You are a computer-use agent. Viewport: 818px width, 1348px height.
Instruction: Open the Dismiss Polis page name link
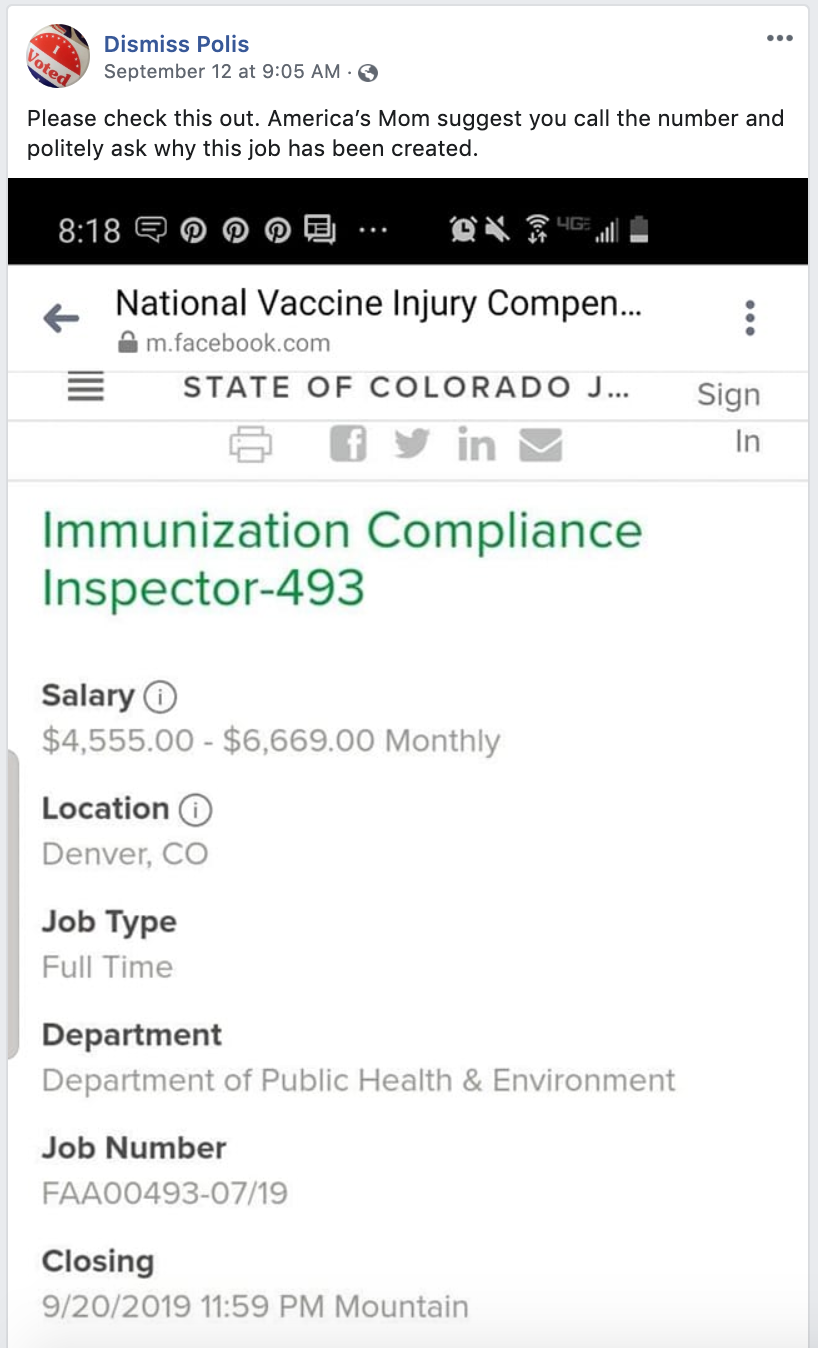[x=176, y=44]
